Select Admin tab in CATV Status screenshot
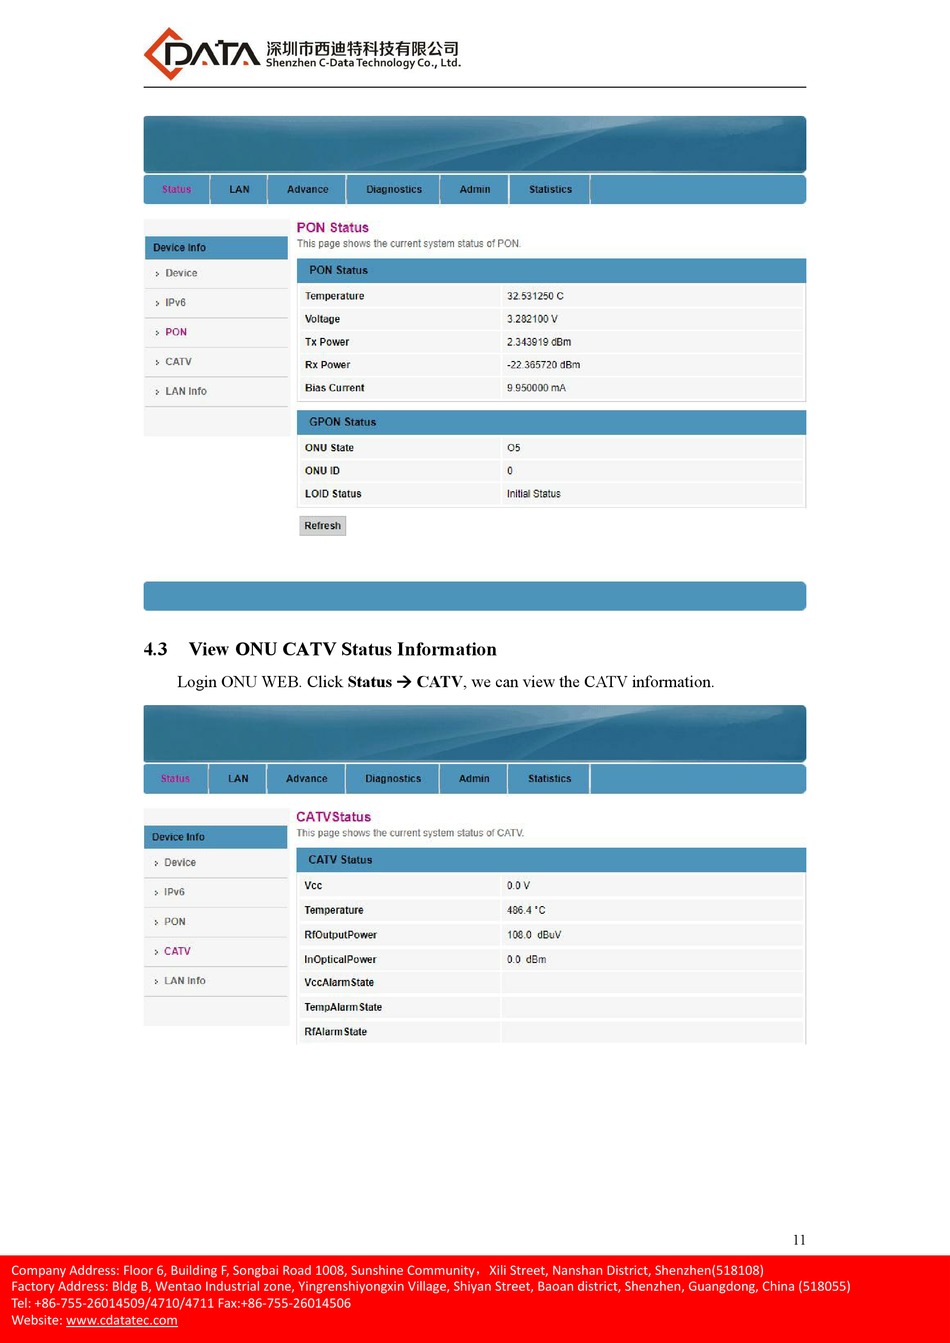Viewport: 950px width, 1343px height. (474, 779)
